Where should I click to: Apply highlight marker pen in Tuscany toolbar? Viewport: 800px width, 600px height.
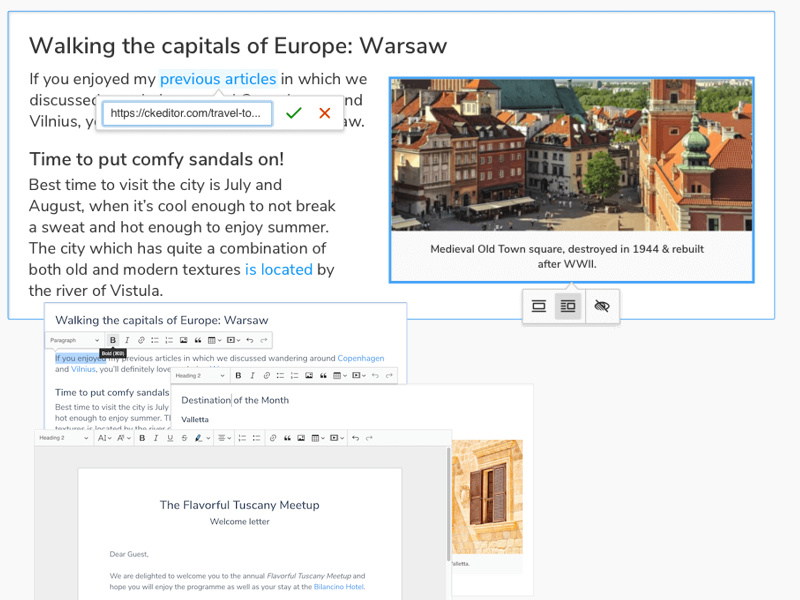click(x=198, y=438)
